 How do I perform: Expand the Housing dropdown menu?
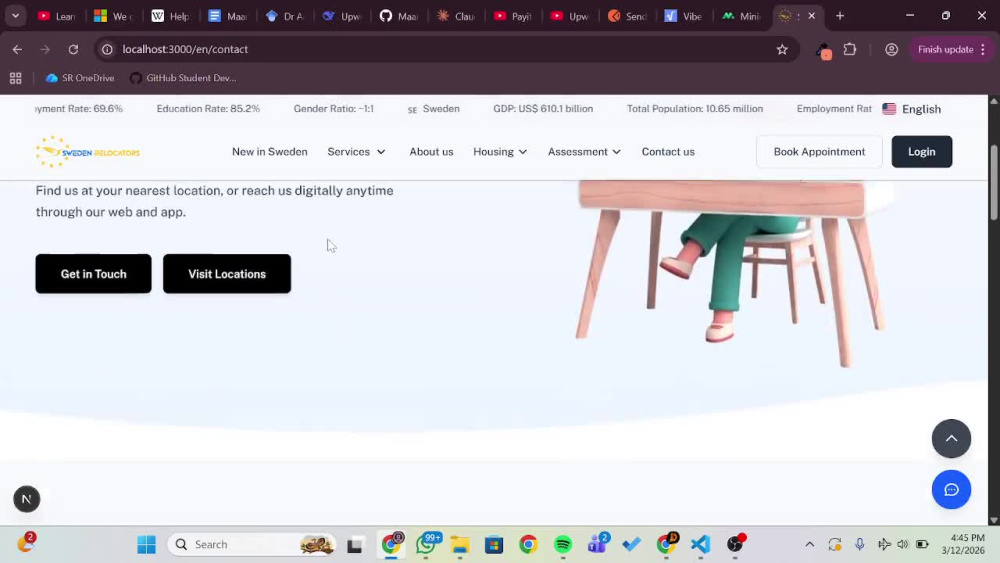point(500,152)
